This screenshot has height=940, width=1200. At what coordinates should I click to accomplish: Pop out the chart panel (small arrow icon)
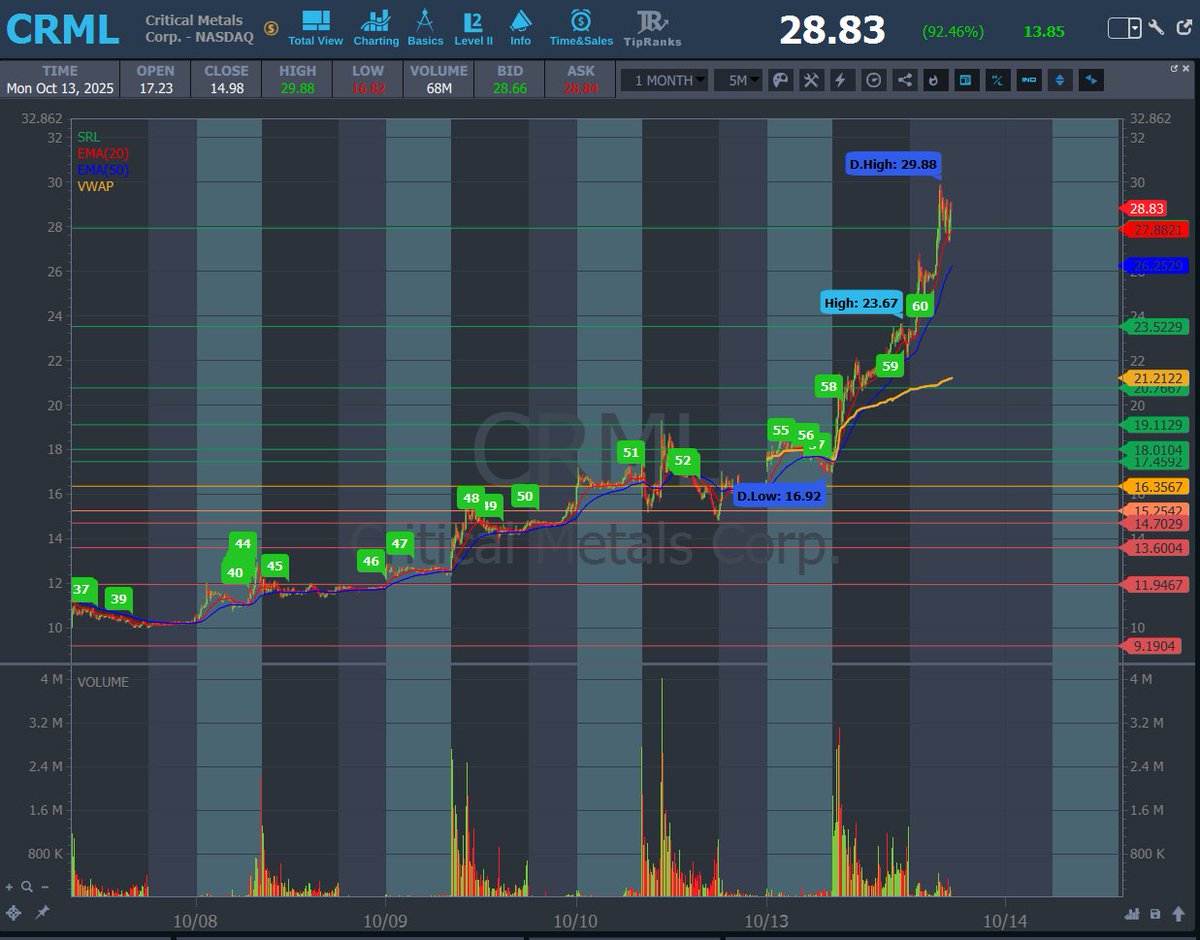(1175, 67)
